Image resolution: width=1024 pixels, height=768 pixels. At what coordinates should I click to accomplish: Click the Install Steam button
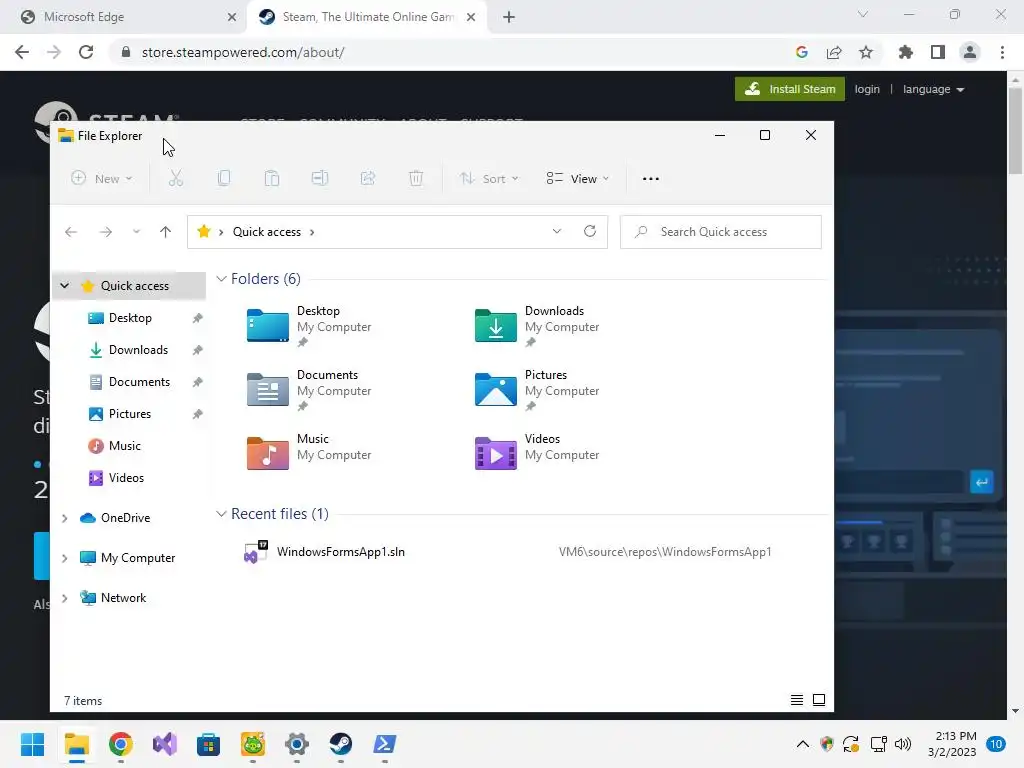click(x=790, y=89)
